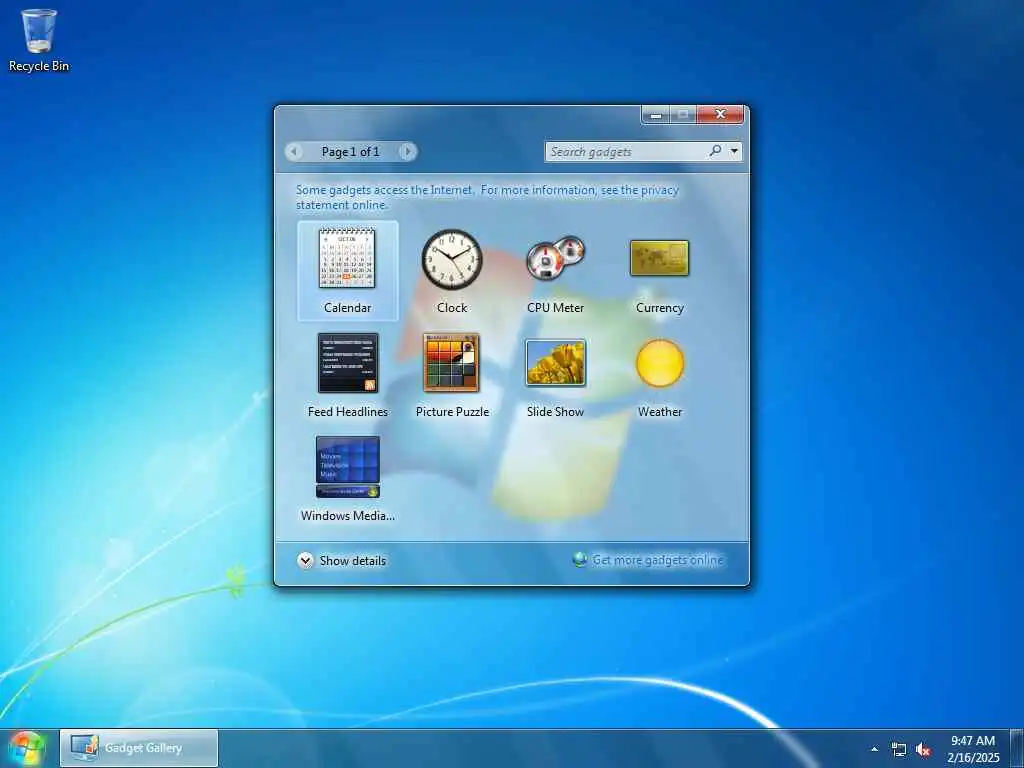Viewport: 1024px width, 768px height.
Task: Expand Show details panel
Action: pyautogui.click(x=342, y=560)
